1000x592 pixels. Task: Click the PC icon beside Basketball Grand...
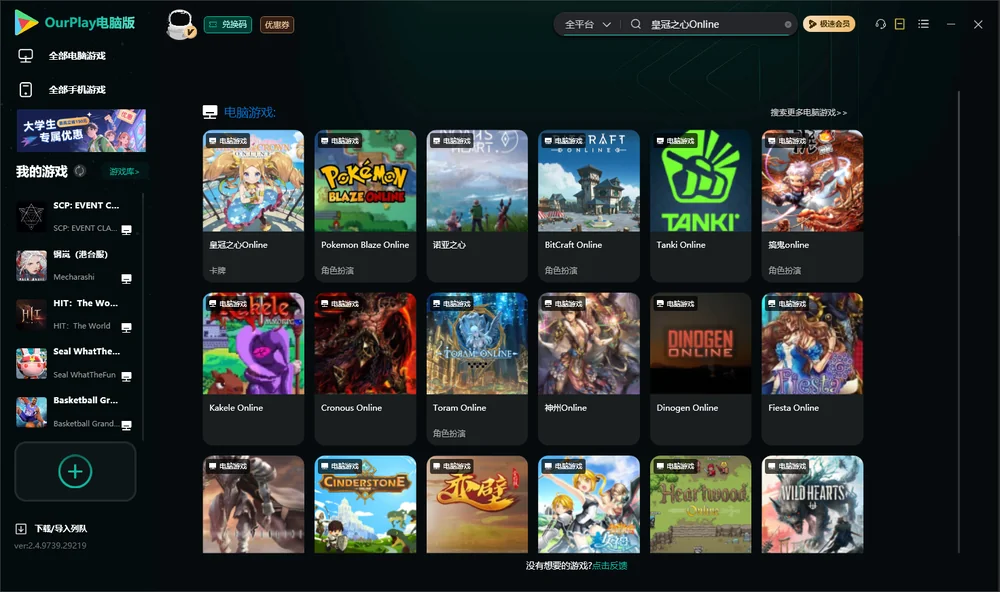[126, 426]
